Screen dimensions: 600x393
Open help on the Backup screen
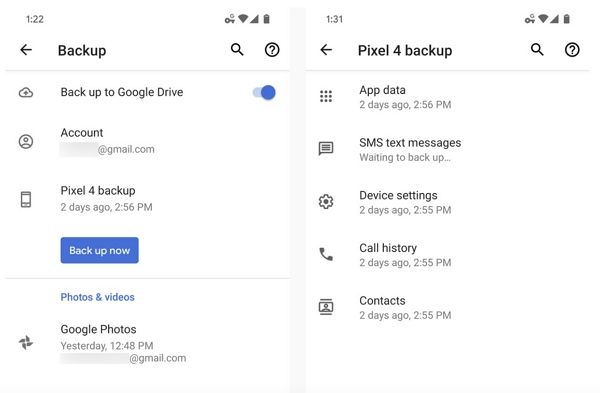272,50
